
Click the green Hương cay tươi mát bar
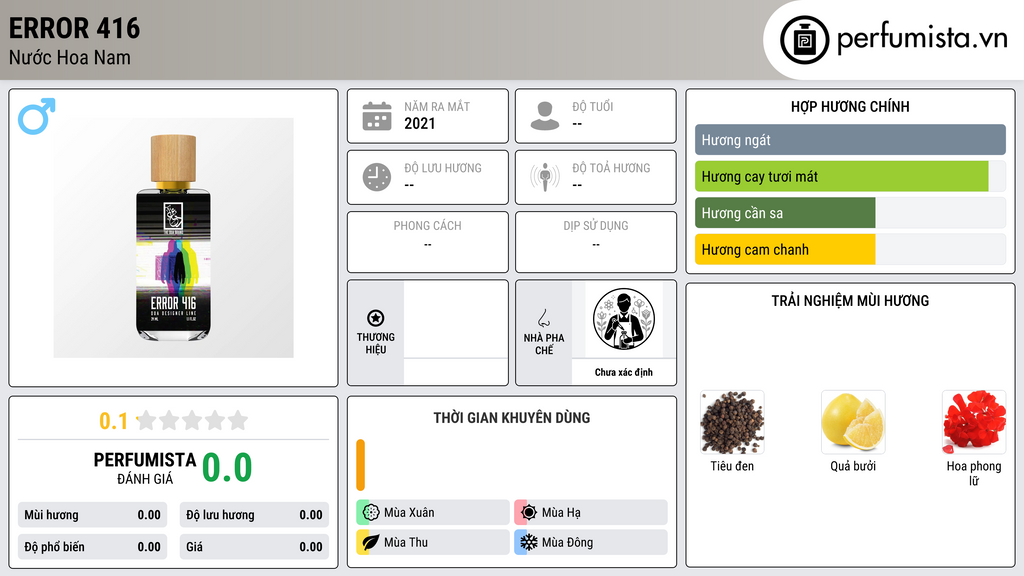pyautogui.click(x=842, y=176)
